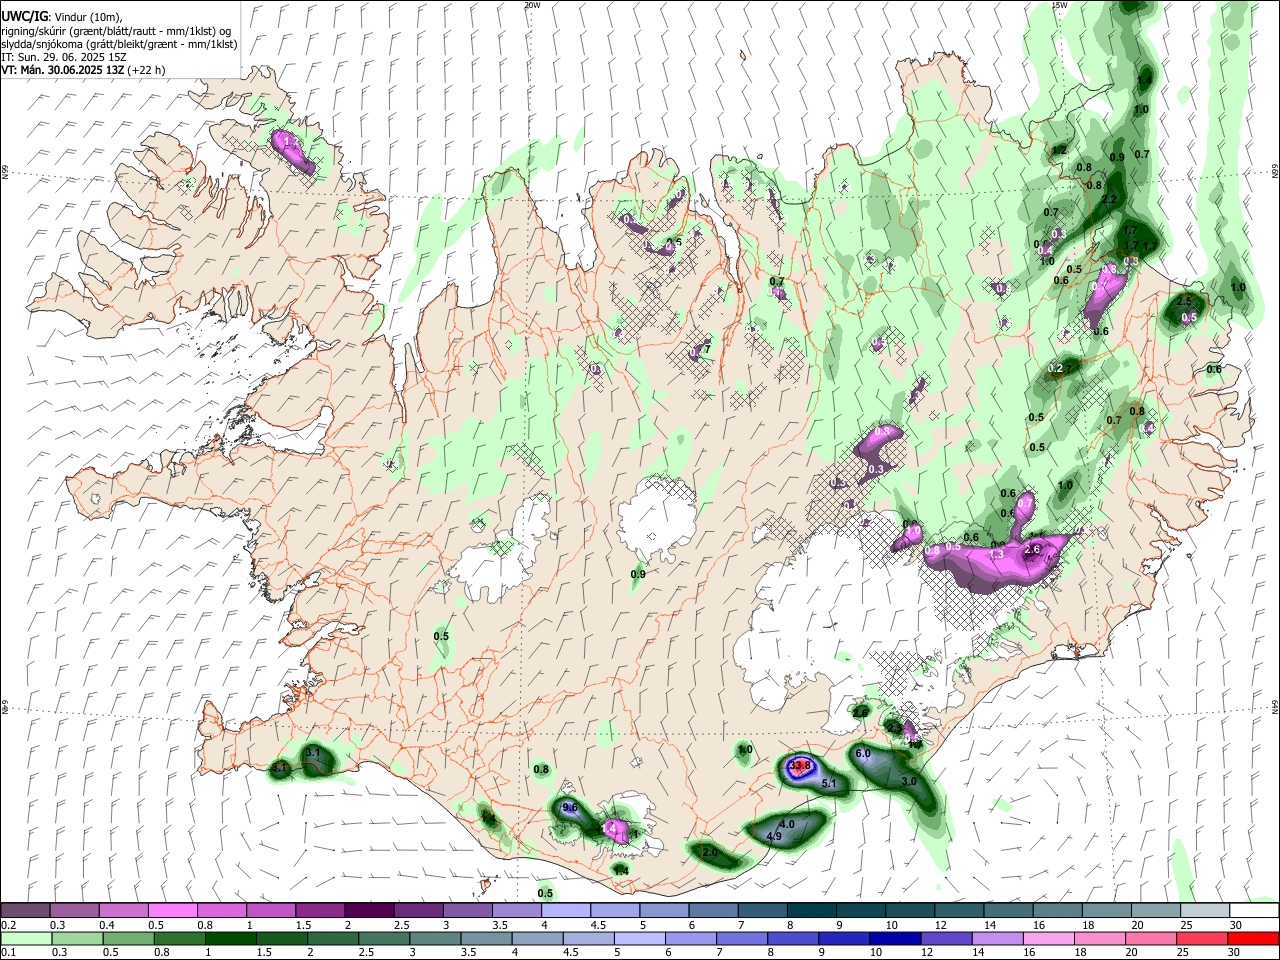1280x960 pixels.
Task: Click the 4.0 rainfall value label
Action: 787,825
